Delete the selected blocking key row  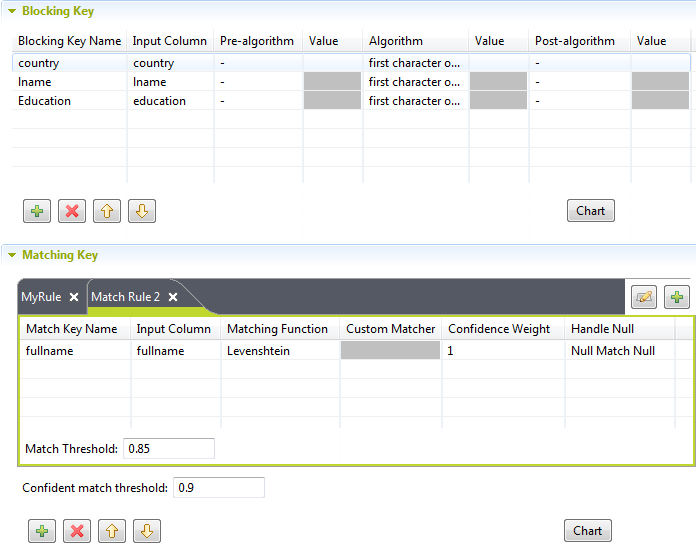tap(72, 211)
